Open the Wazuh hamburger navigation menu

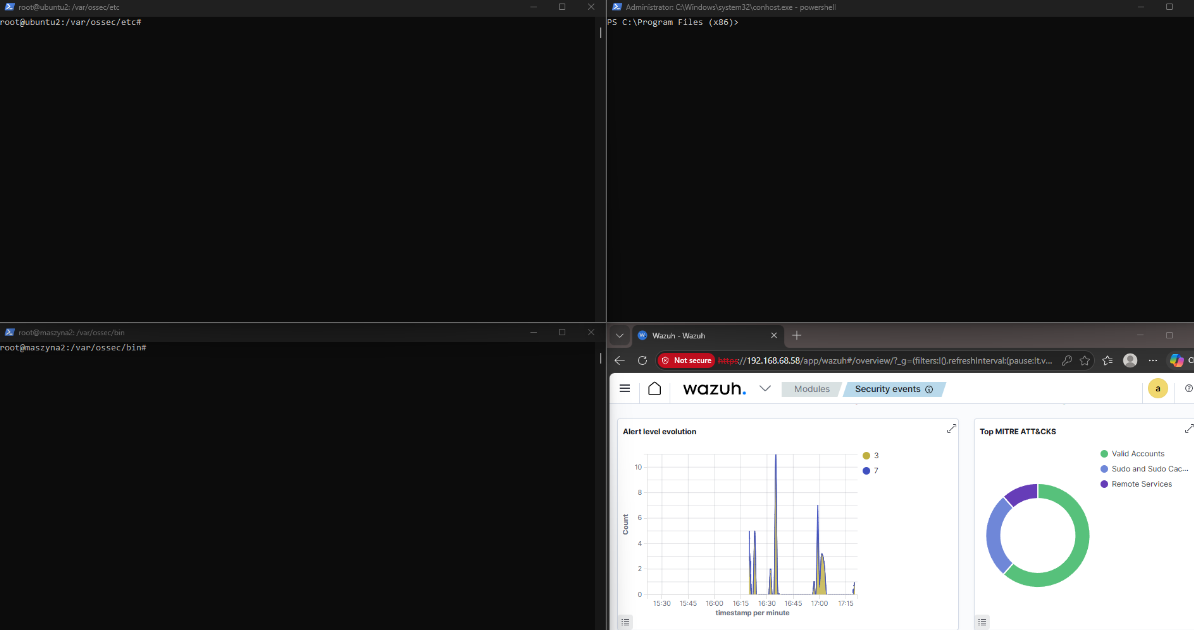point(624,389)
